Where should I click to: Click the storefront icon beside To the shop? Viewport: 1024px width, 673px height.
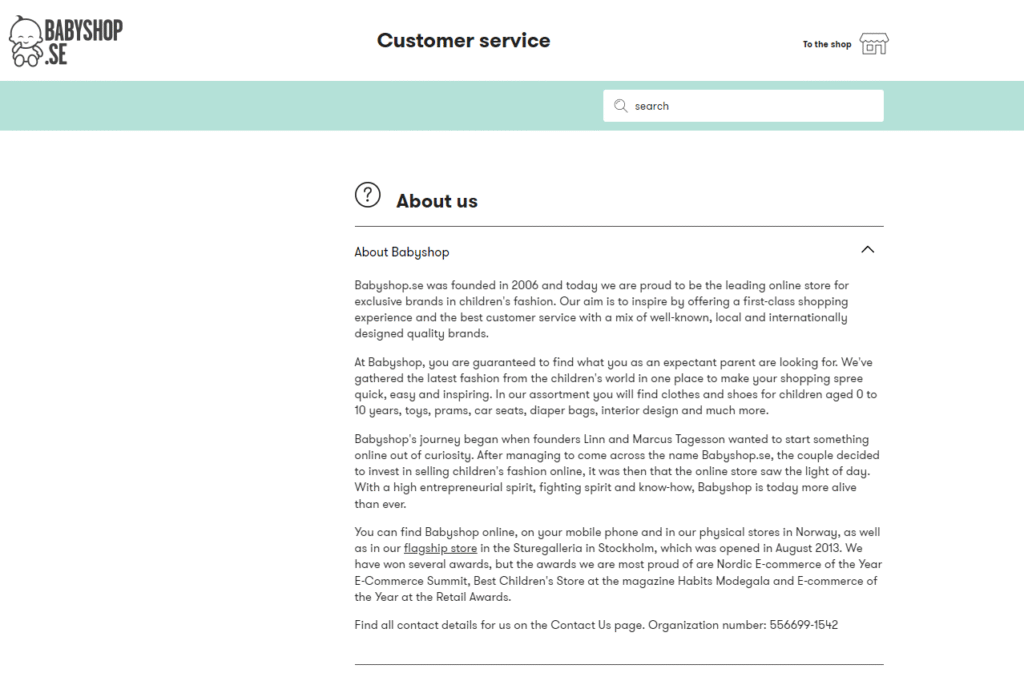(x=874, y=44)
